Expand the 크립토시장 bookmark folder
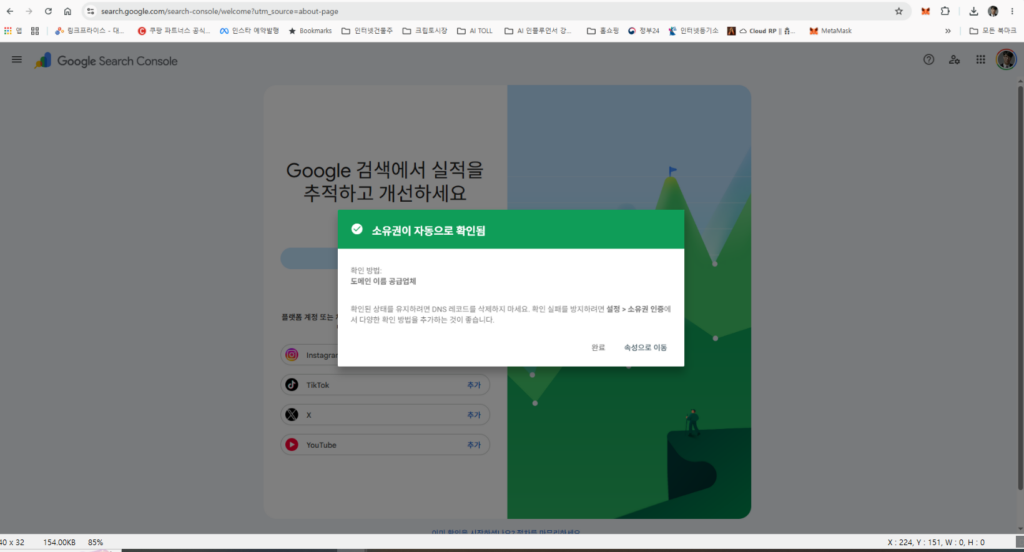 [424, 31]
